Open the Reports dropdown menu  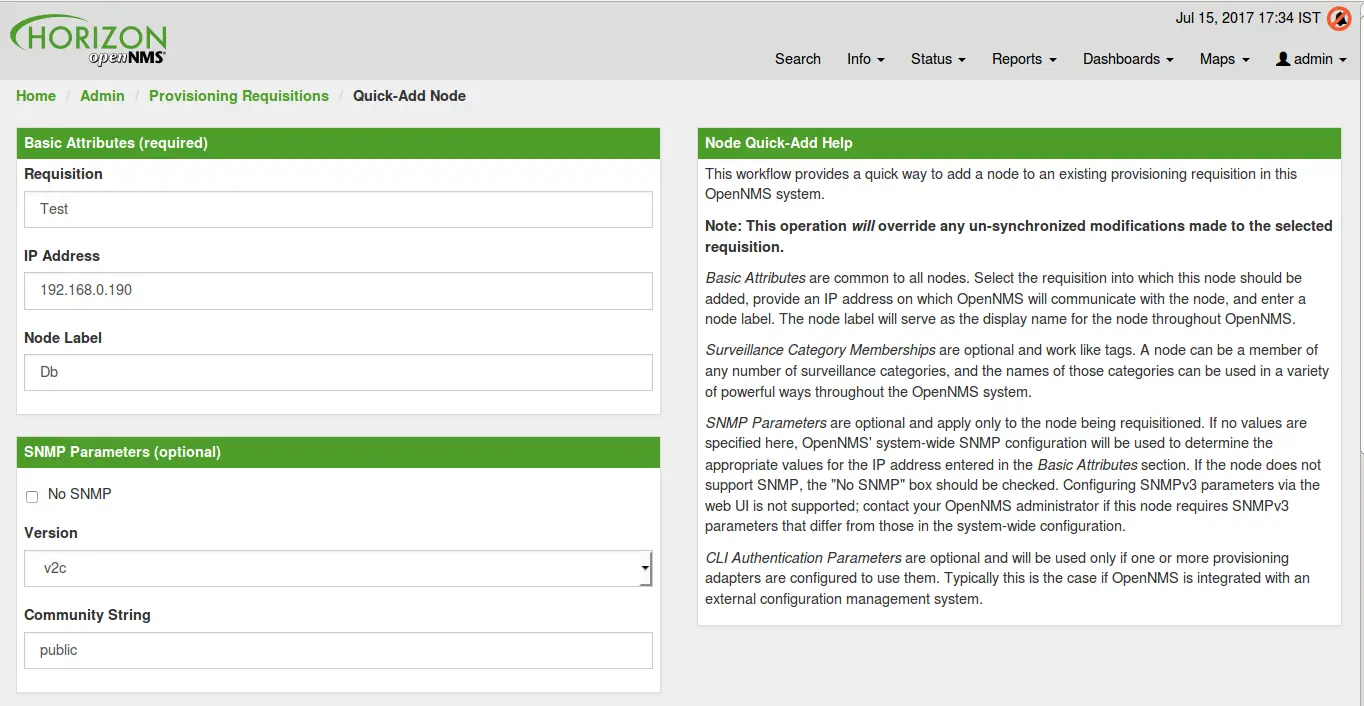pyautogui.click(x=1024, y=59)
